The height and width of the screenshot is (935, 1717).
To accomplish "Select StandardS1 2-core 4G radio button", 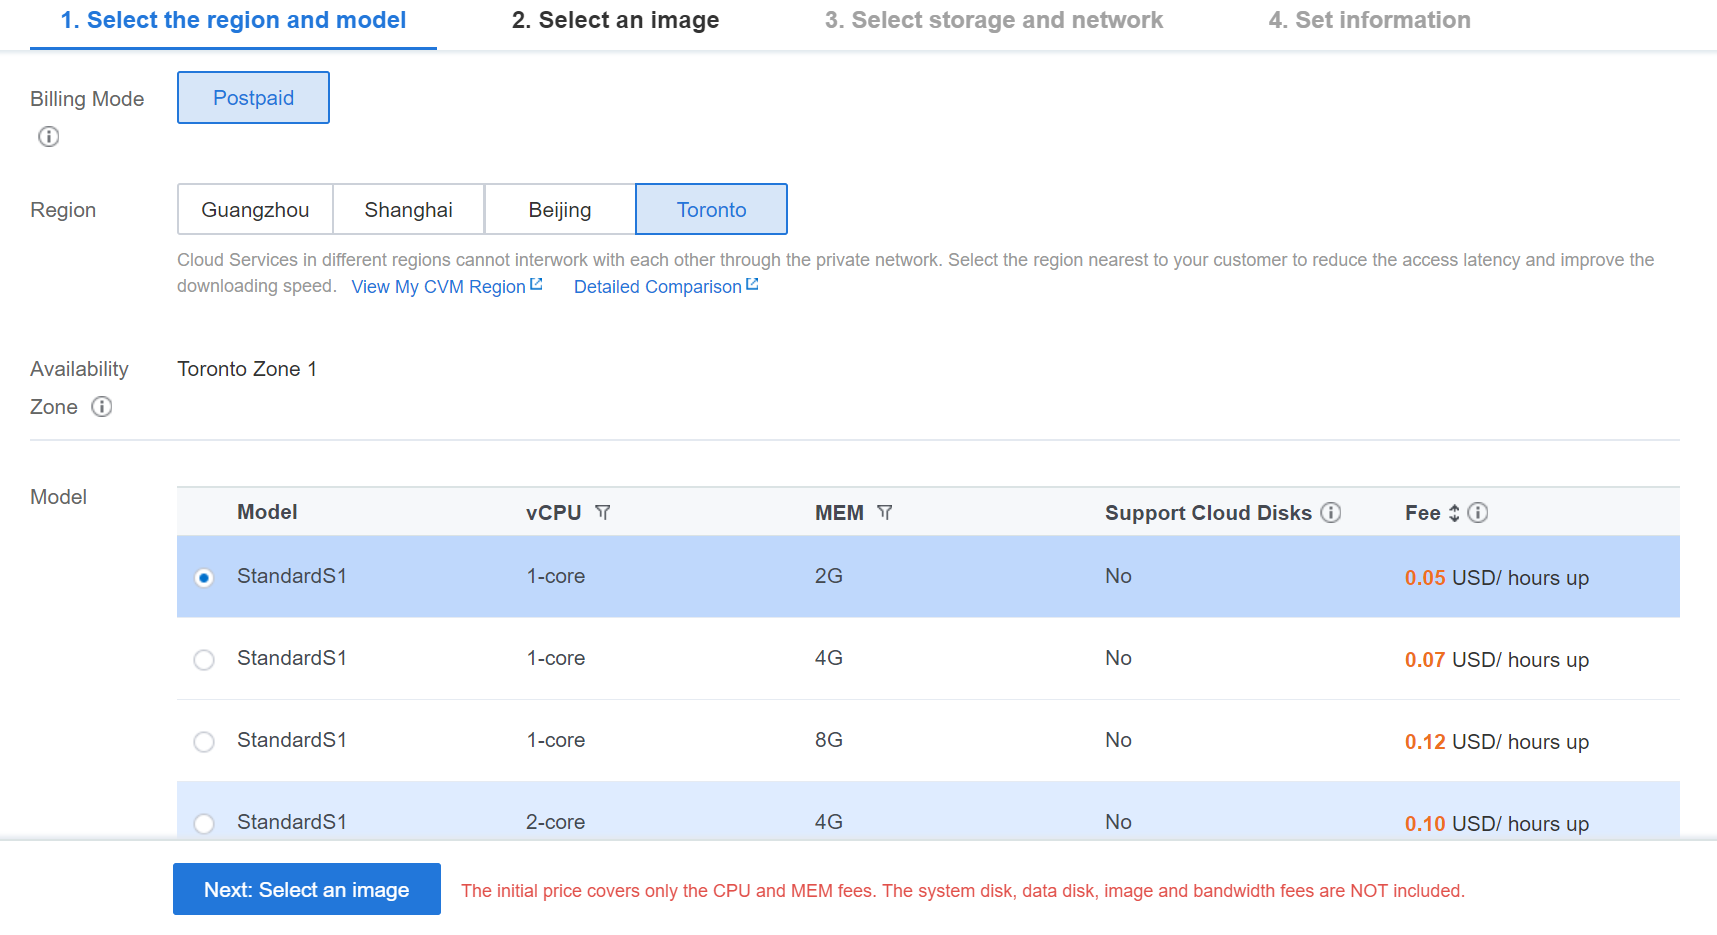I will coord(204,824).
